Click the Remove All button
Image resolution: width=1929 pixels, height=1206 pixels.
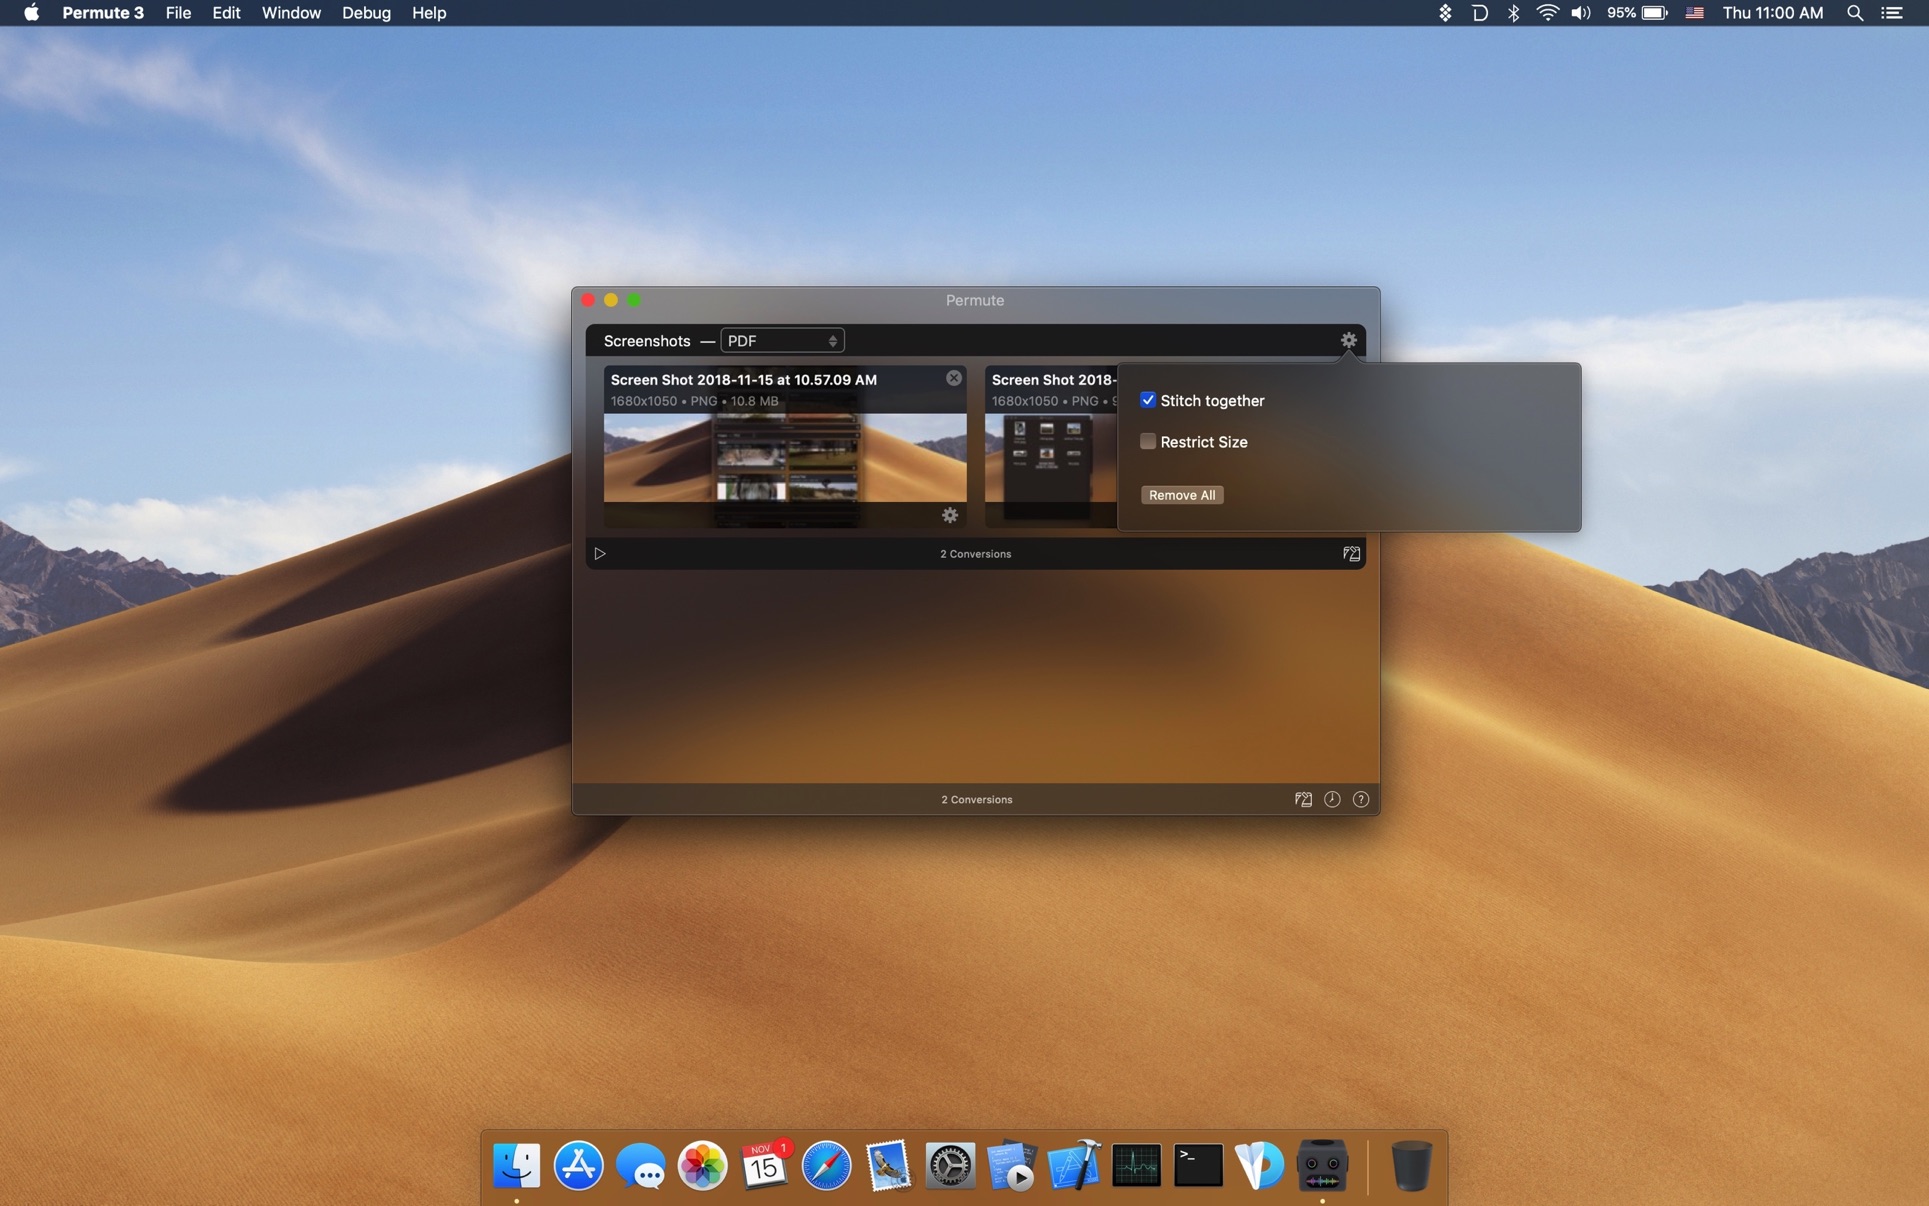[x=1182, y=495]
